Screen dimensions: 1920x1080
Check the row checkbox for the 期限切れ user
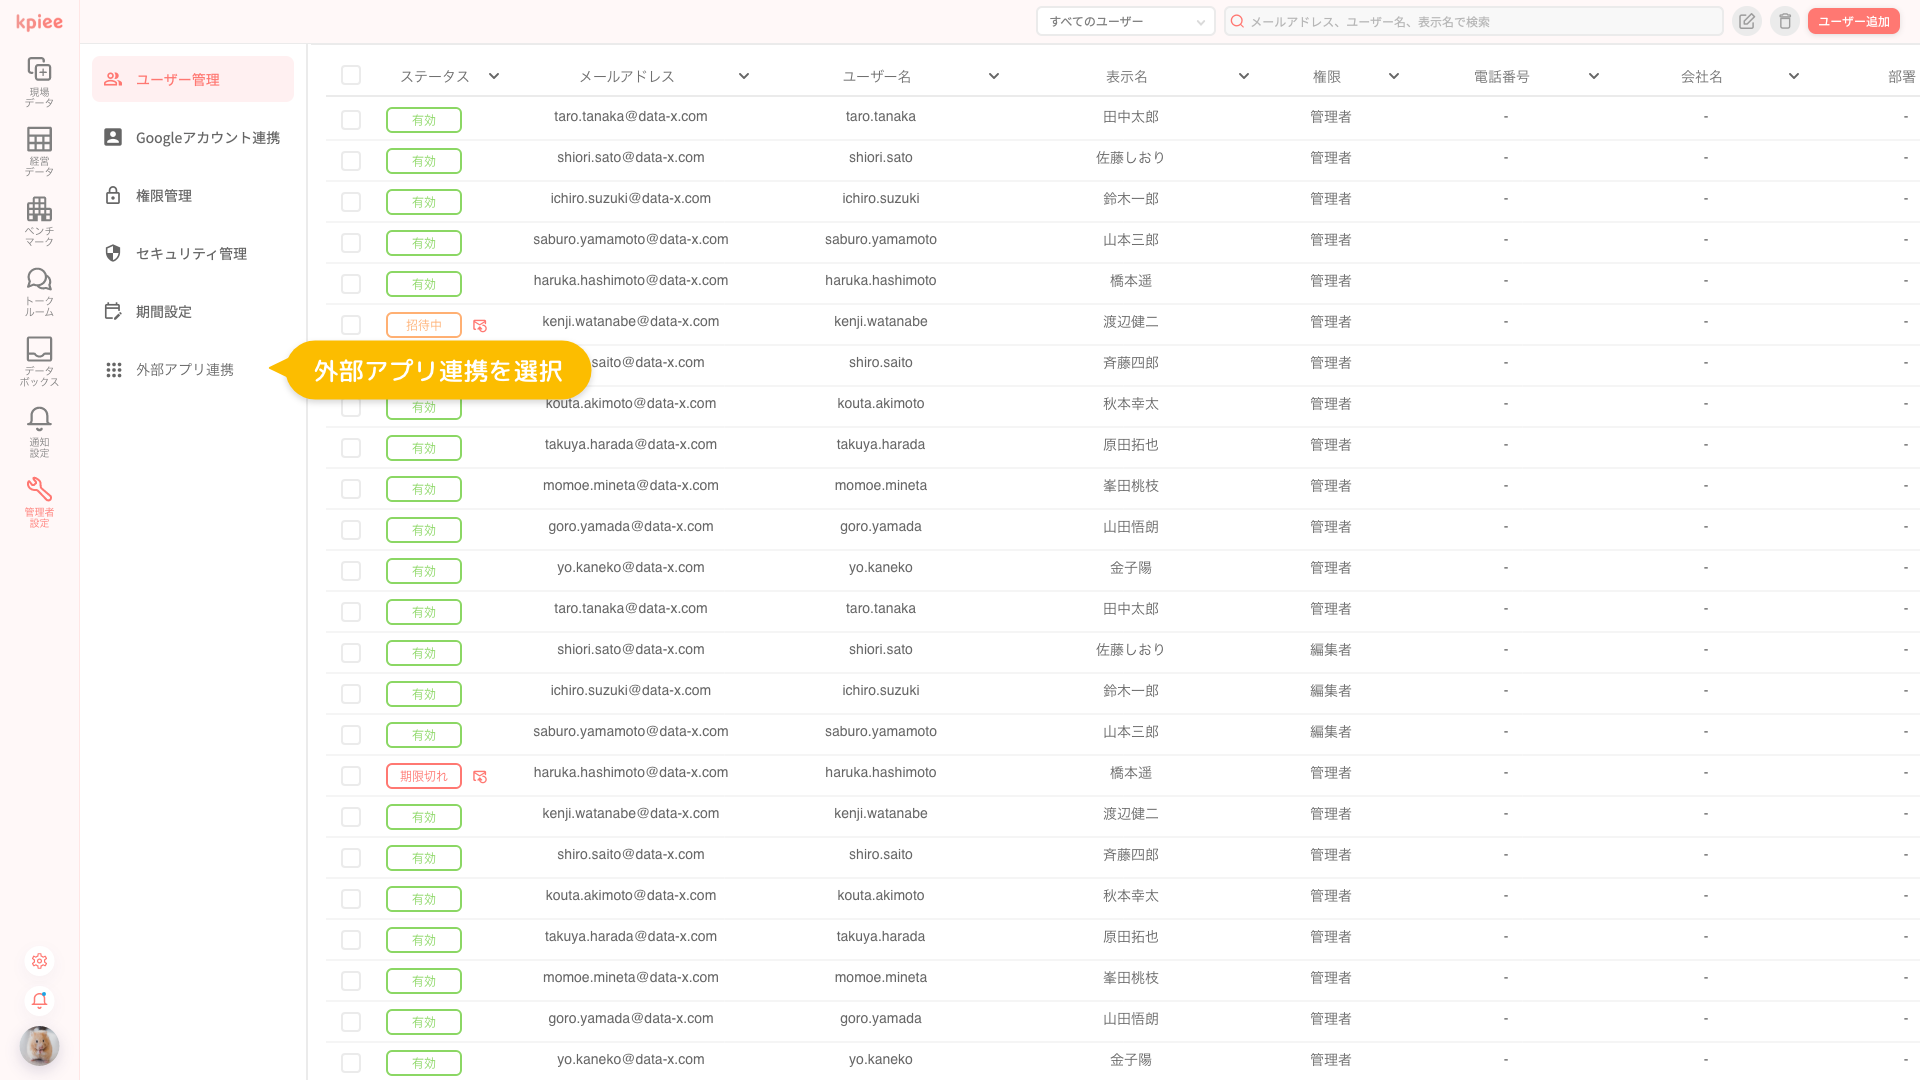[x=351, y=775]
